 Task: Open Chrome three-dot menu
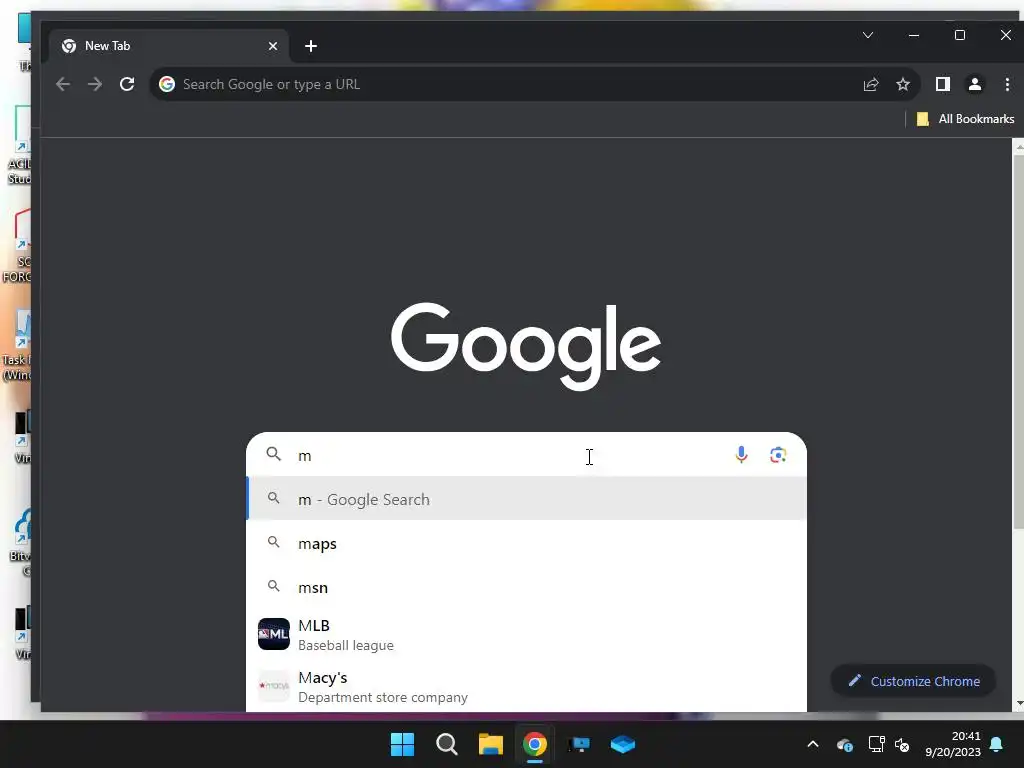(1006, 84)
